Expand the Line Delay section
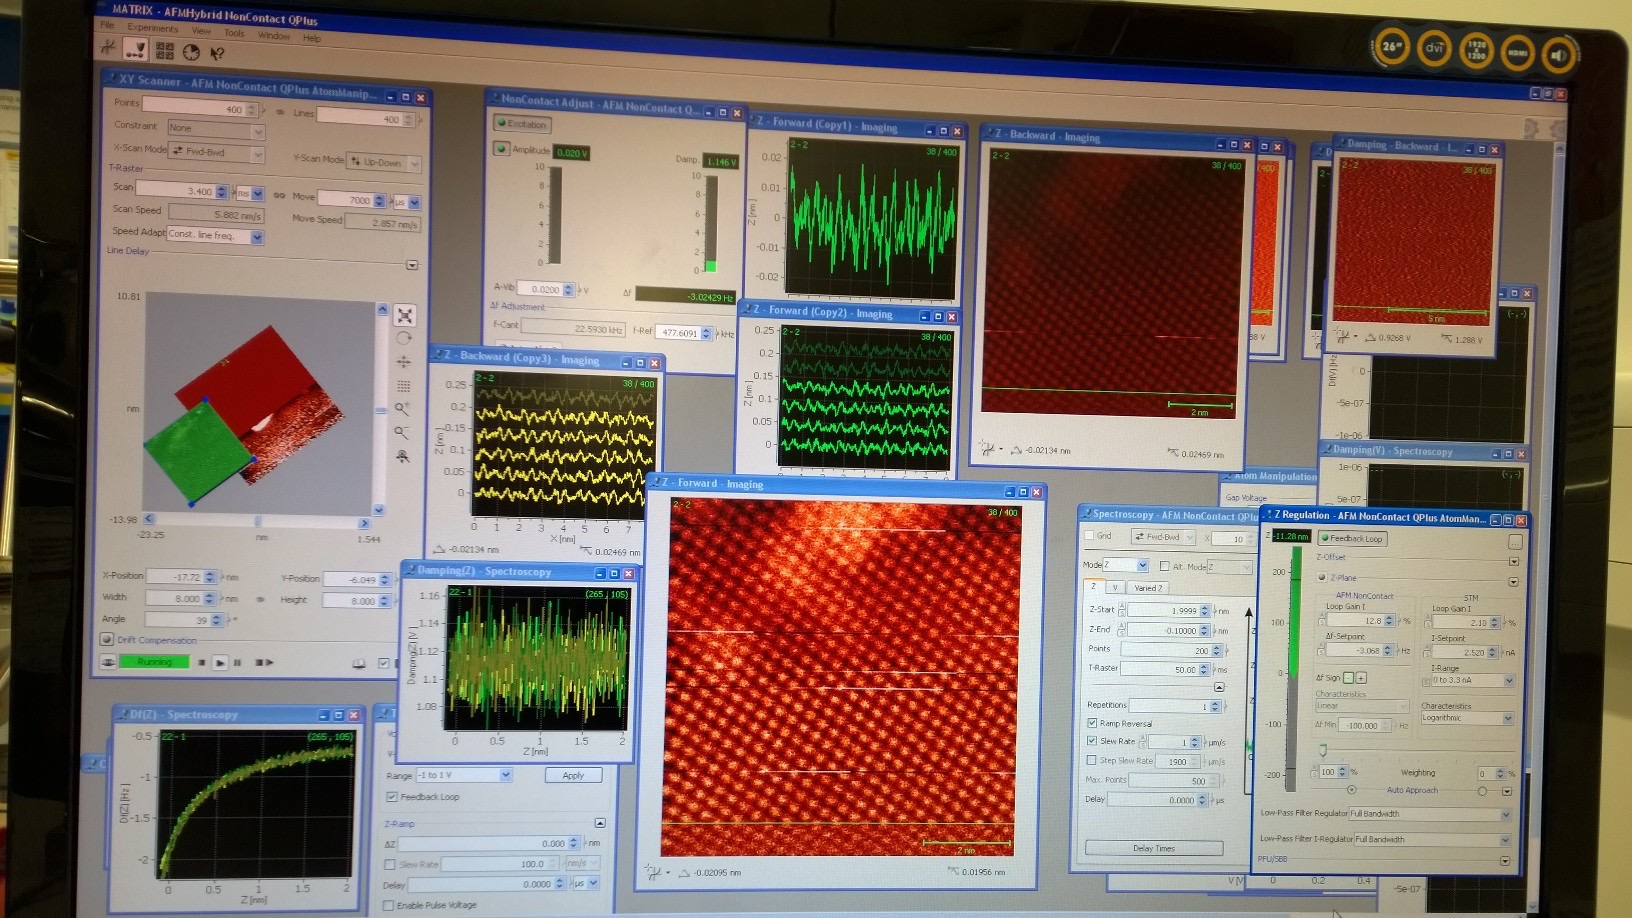 412,265
